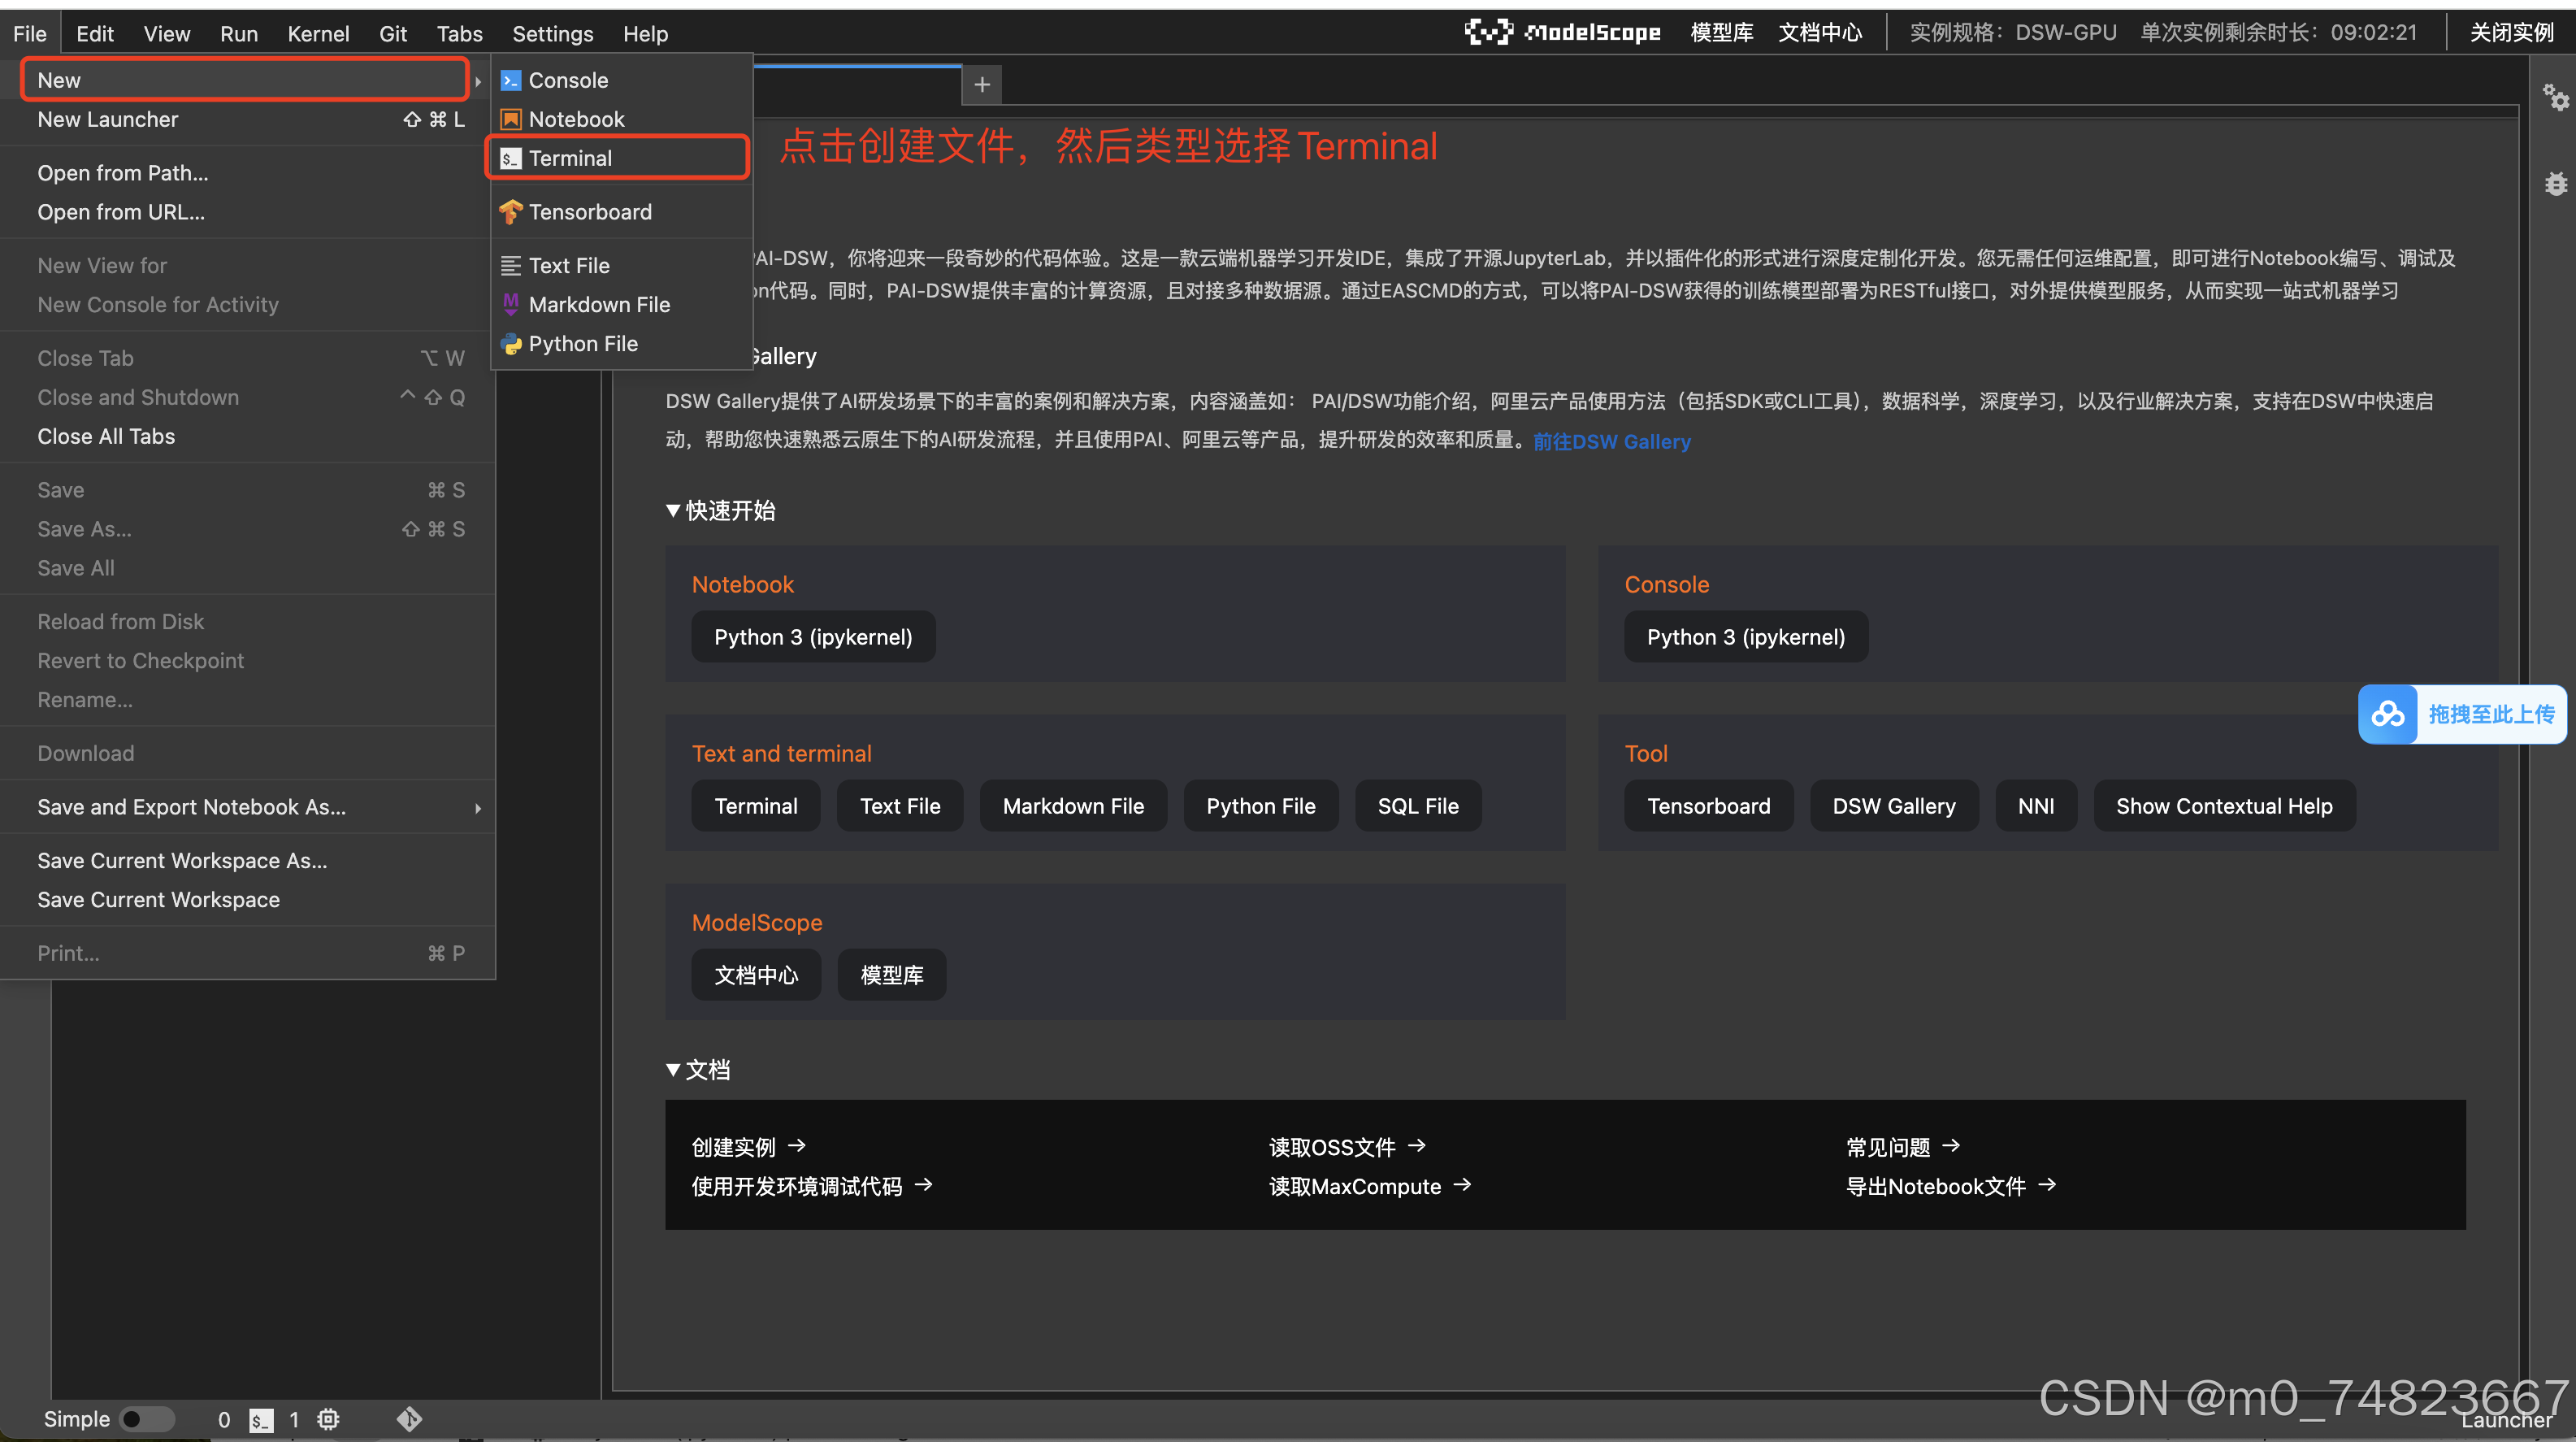Open the Git menu

point(393,33)
